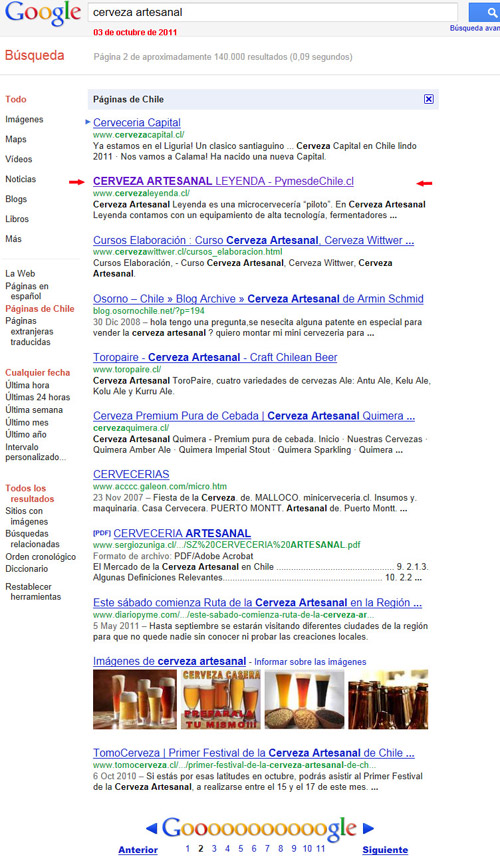Open Ruta de la Cerveza Artesanal result
Image resolution: width=500 pixels, height=861 pixels.
pyautogui.click(x=257, y=602)
